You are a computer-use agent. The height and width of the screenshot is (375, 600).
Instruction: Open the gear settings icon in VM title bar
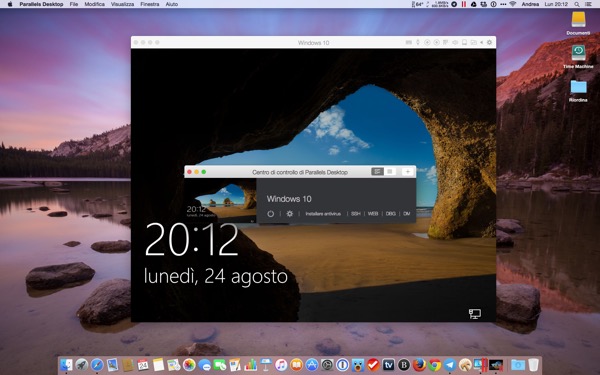(x=489, y=42)
